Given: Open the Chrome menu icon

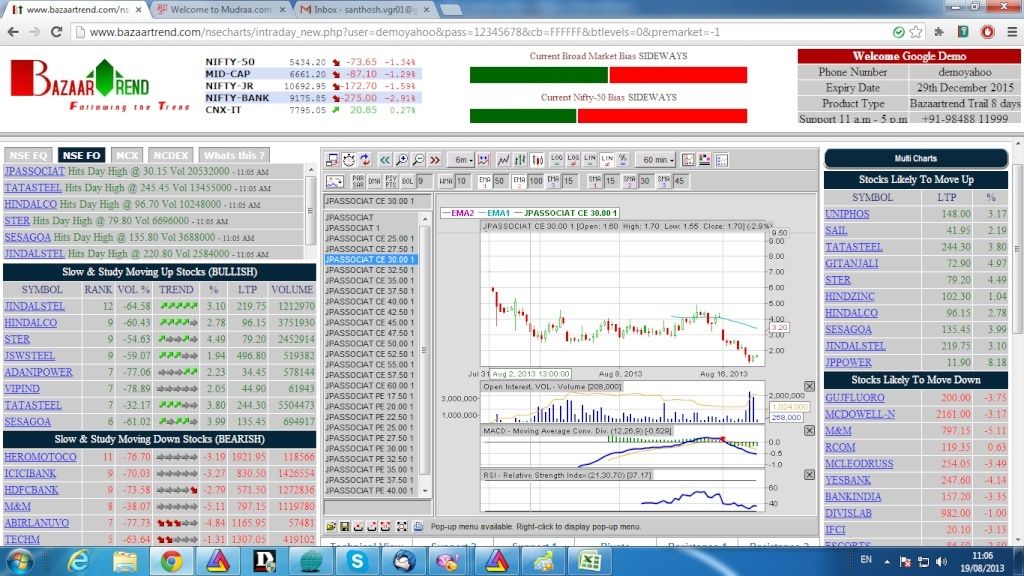Looking at the screenshot, I should click(x=1012, y=32).
